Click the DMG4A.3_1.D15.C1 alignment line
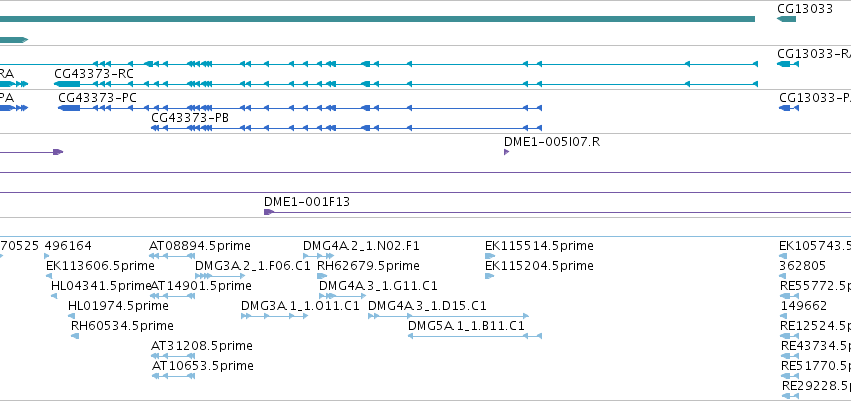 coord(448,316)
